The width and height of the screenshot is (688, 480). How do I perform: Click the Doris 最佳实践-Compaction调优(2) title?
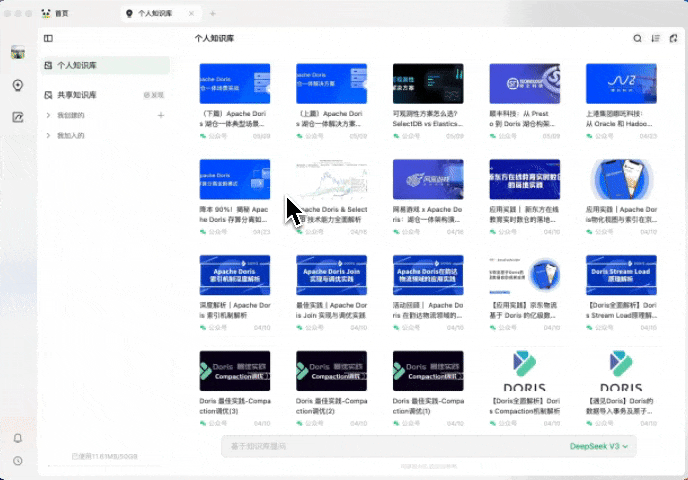click(331, 406)
